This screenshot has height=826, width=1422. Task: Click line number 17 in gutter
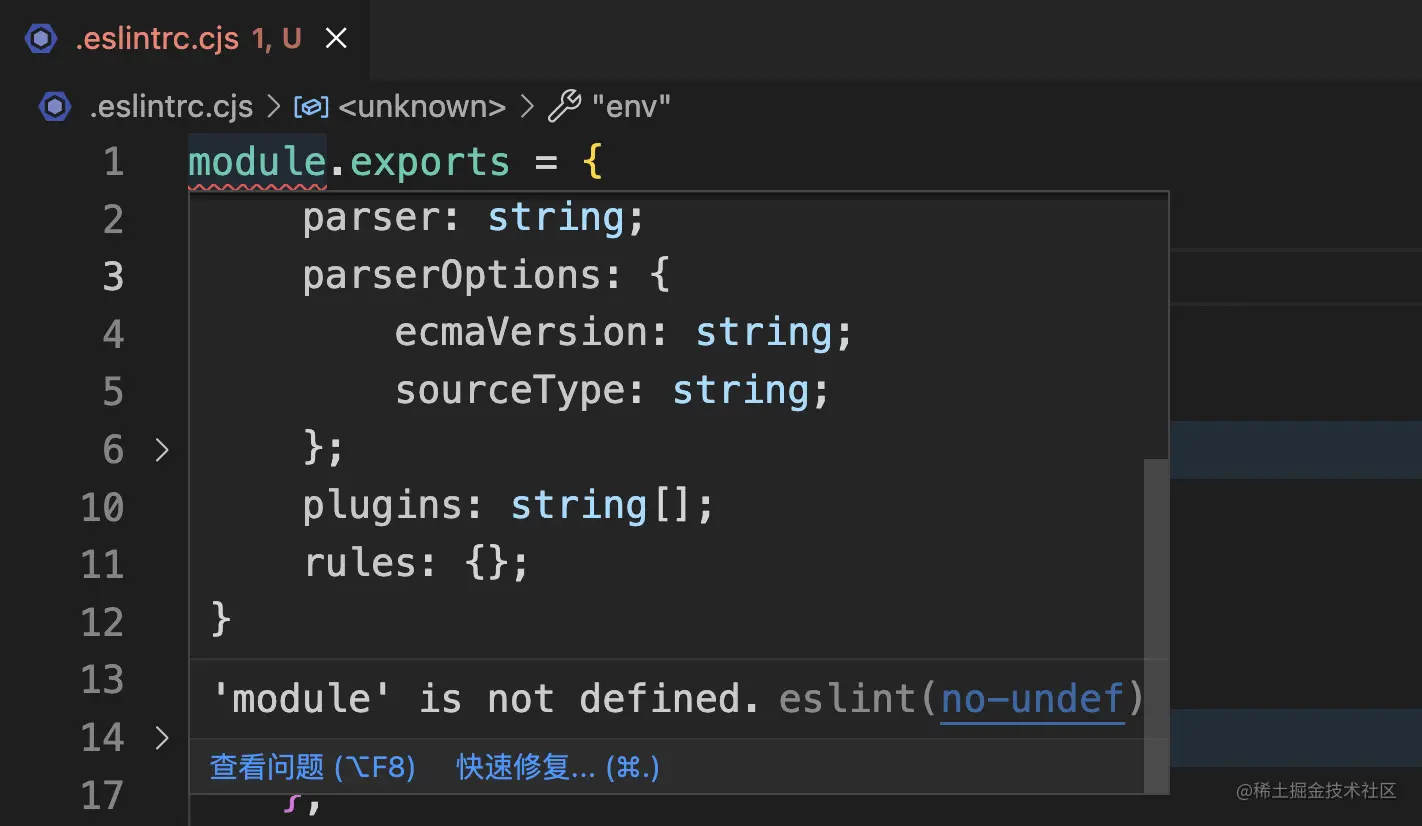click(x=102, y=796)
